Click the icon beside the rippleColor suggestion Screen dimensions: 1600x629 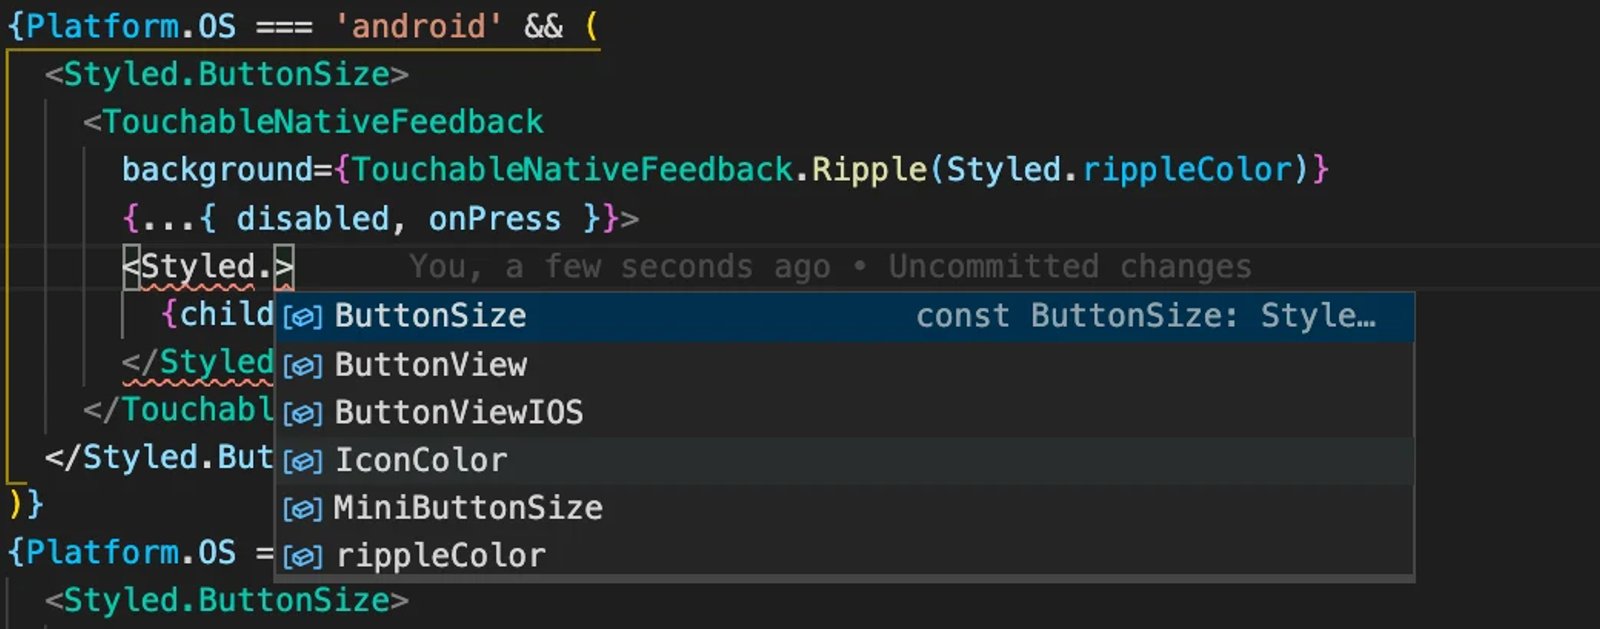click(303, 555)
